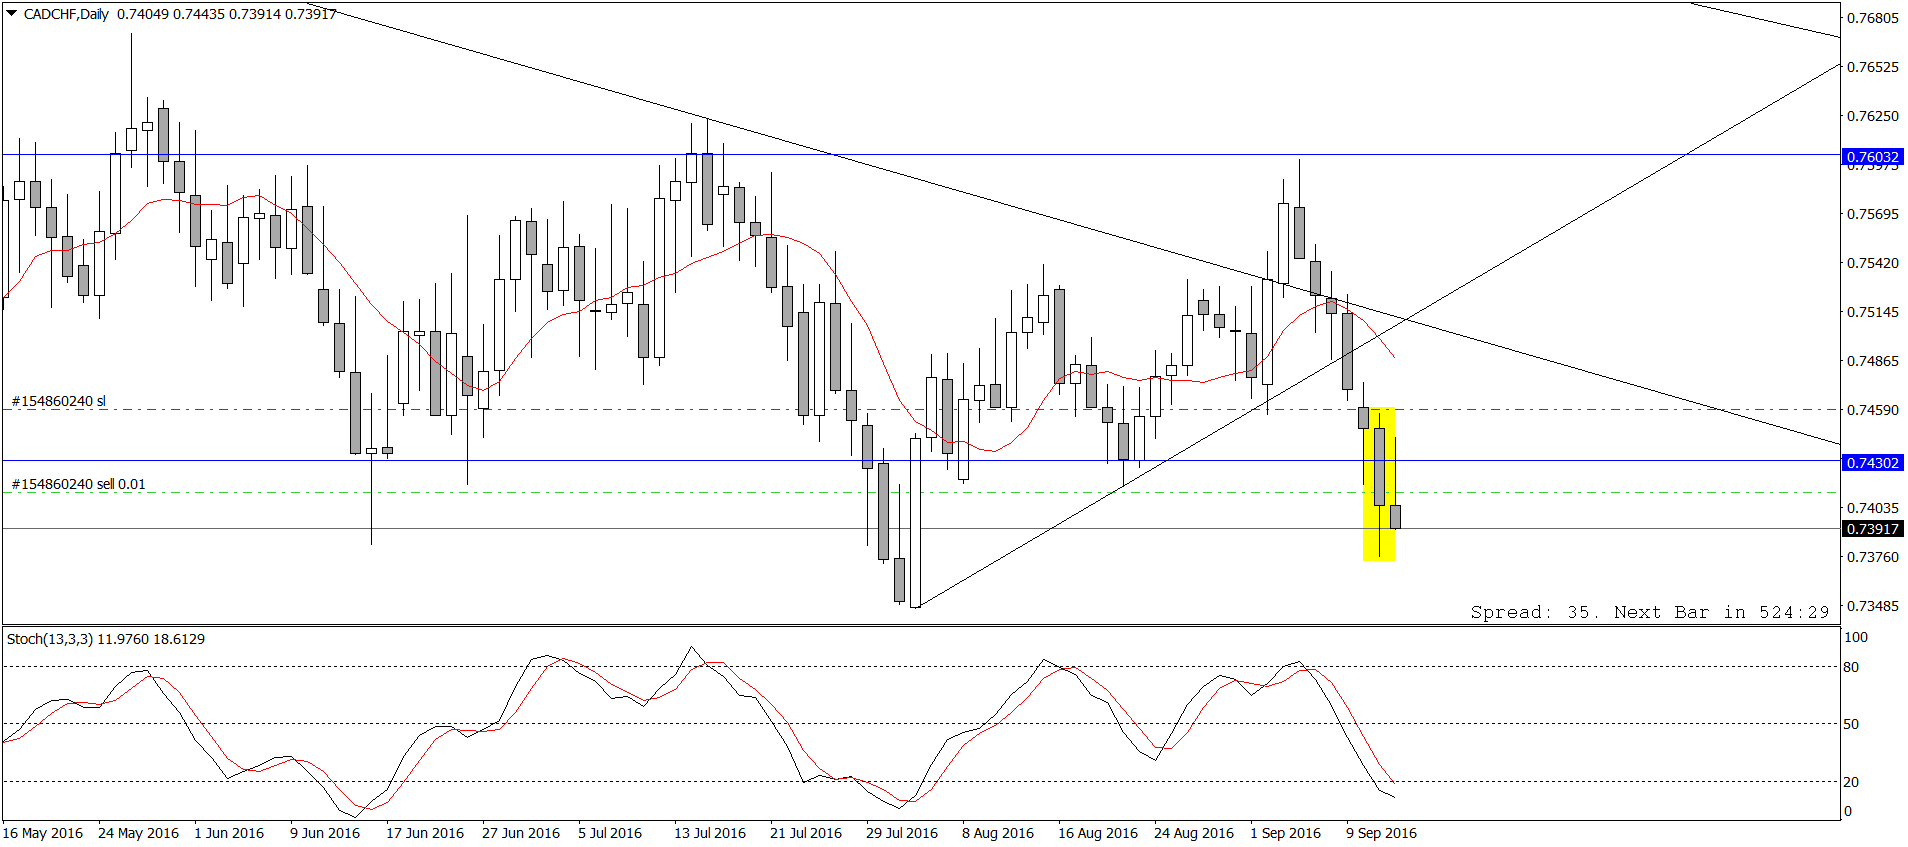
Task: Select the 0.76032 blue price label
Action: [1872, 157]
